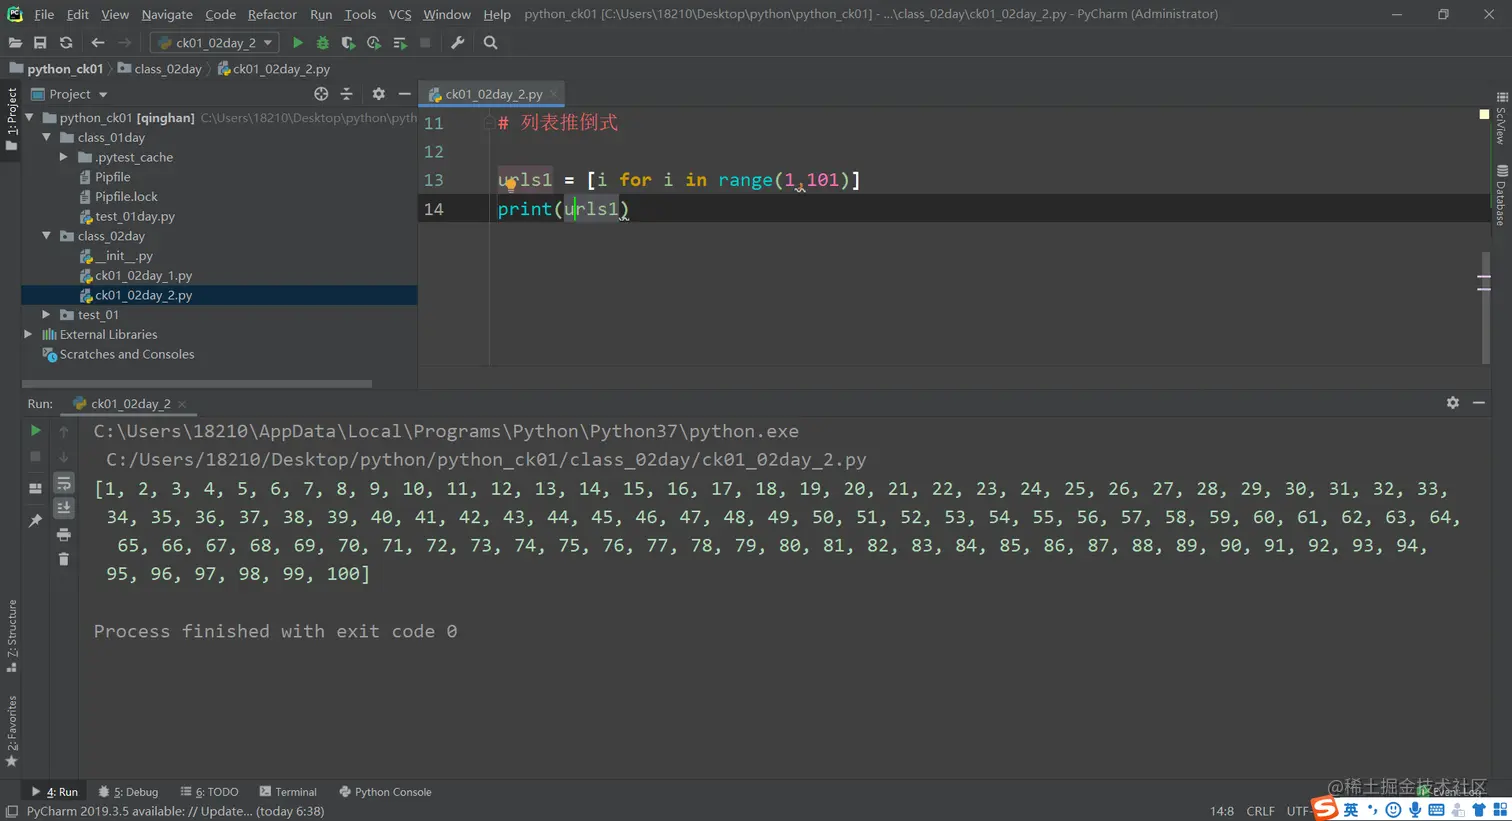Clear console output with the trash icon
The image size is (1512, 821).
pos(63,560)
